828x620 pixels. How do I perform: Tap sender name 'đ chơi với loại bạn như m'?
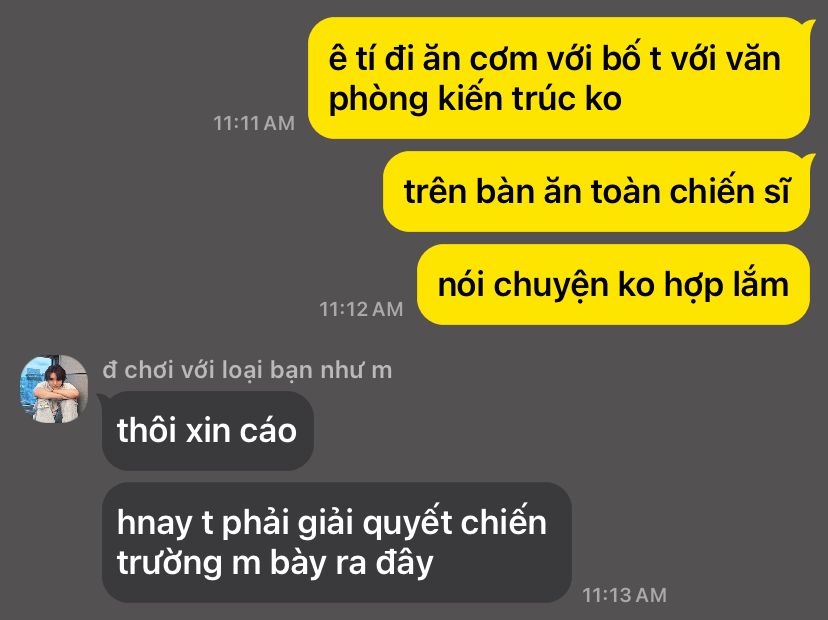pos(247,370)
